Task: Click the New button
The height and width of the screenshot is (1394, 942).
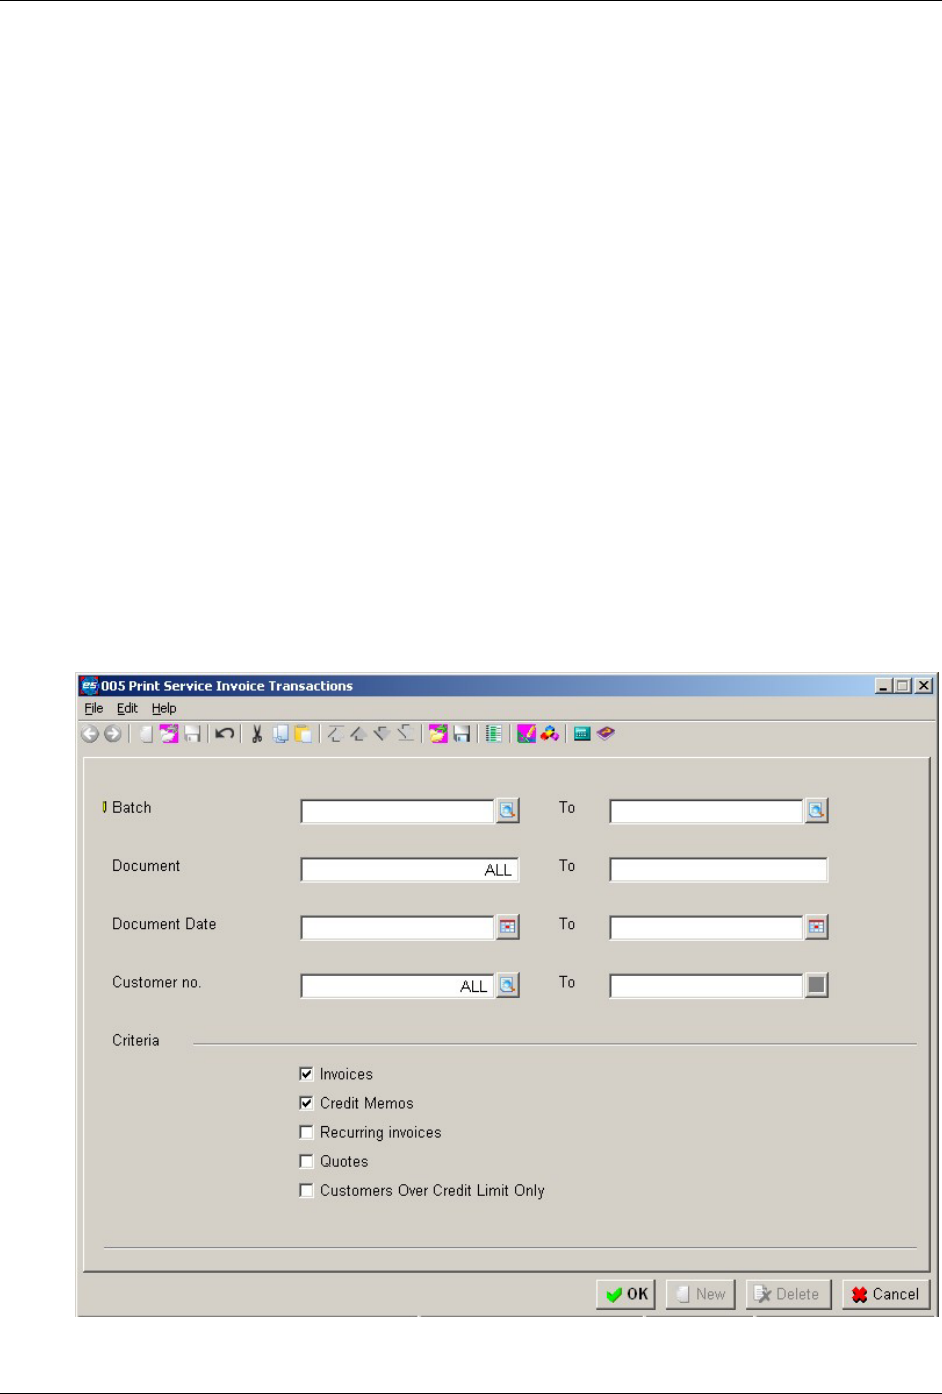Action: pos(701,1294)
